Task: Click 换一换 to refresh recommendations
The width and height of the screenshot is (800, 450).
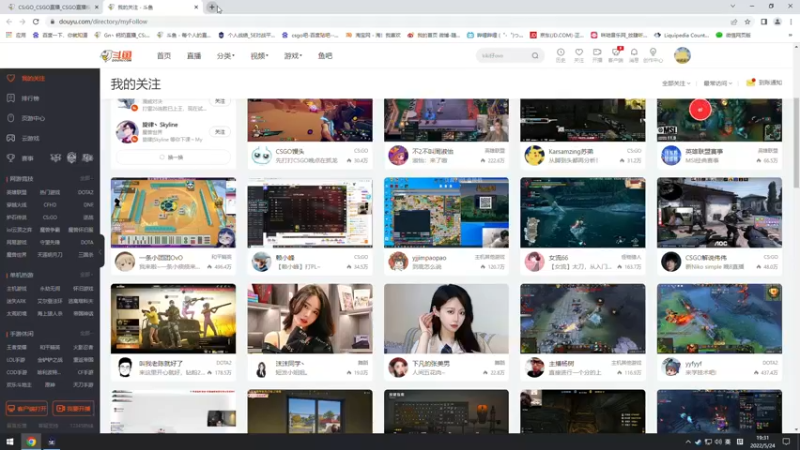Action: pyautogui.click(x=171, y=157)
